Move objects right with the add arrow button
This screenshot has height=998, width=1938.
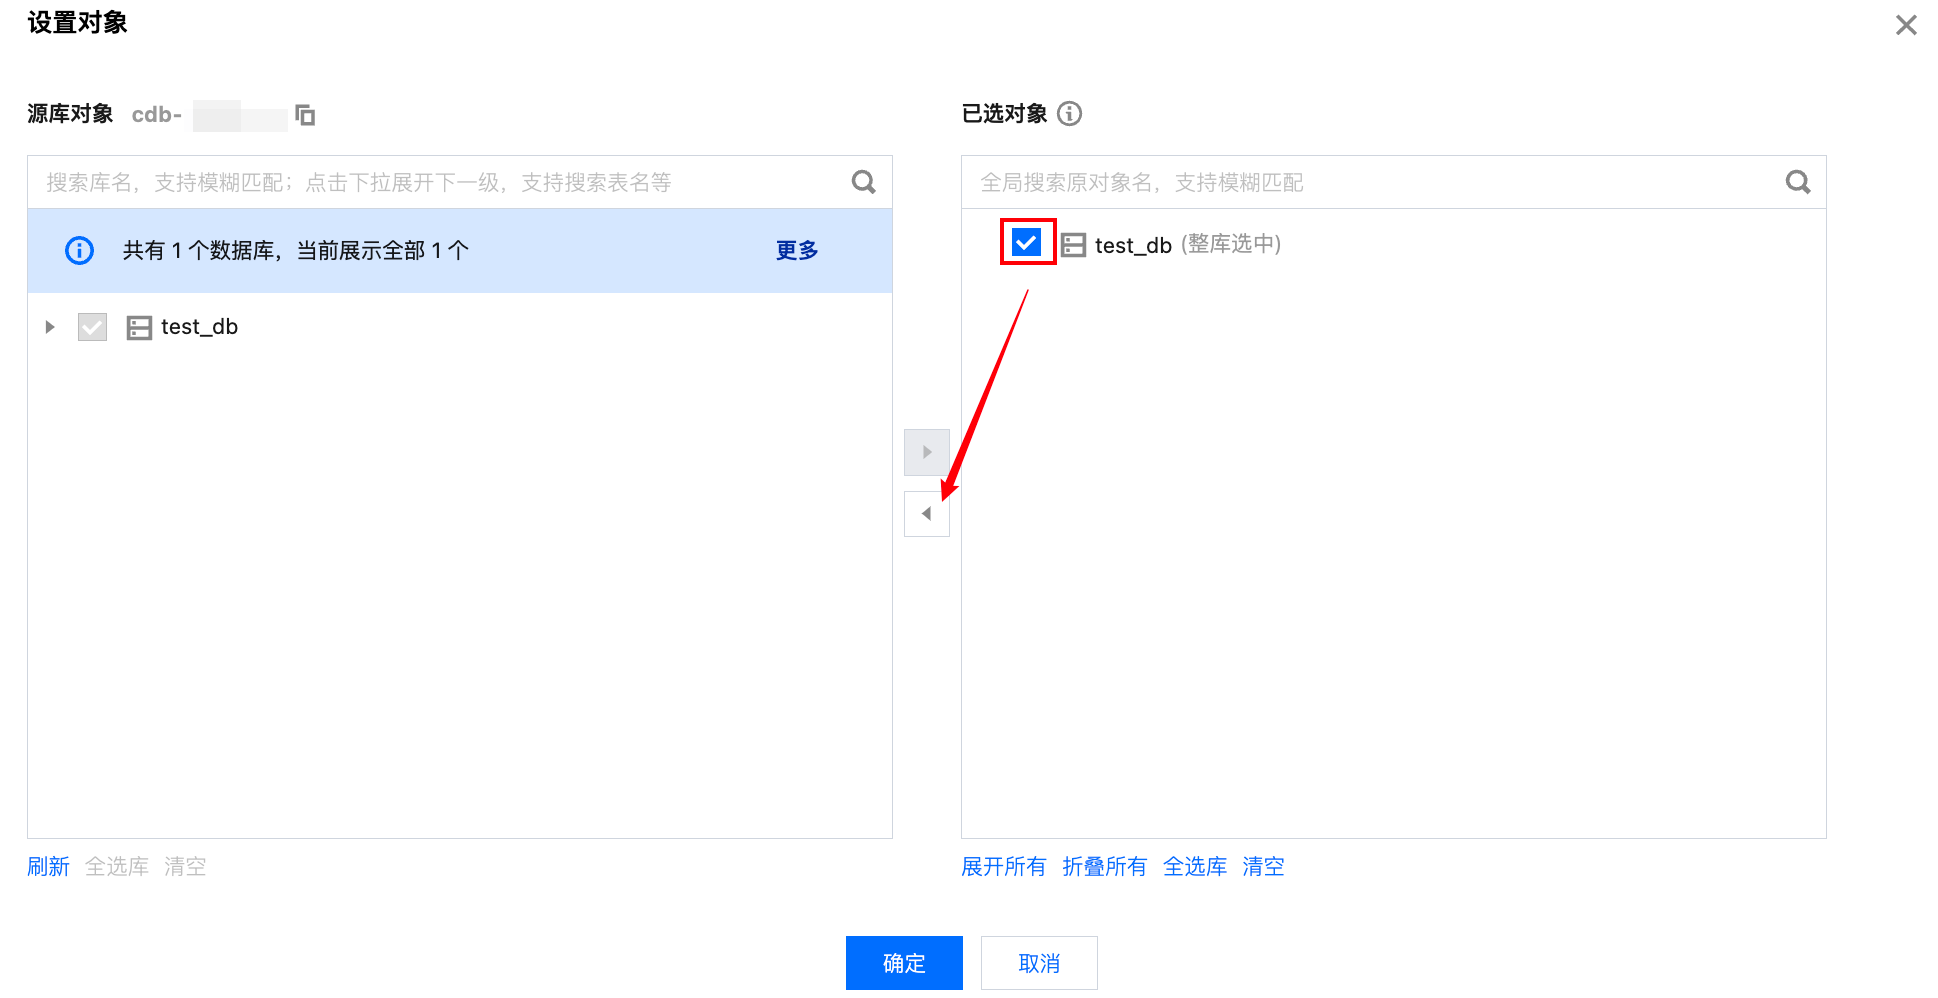927,452
